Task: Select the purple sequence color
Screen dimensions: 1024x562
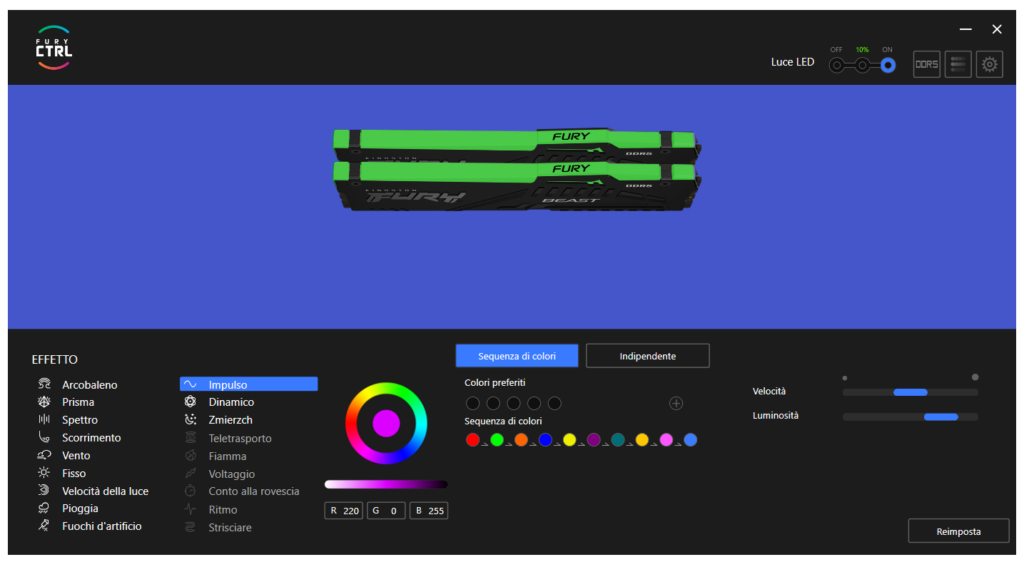Action: pyautogui.click(x=594, y=440)
